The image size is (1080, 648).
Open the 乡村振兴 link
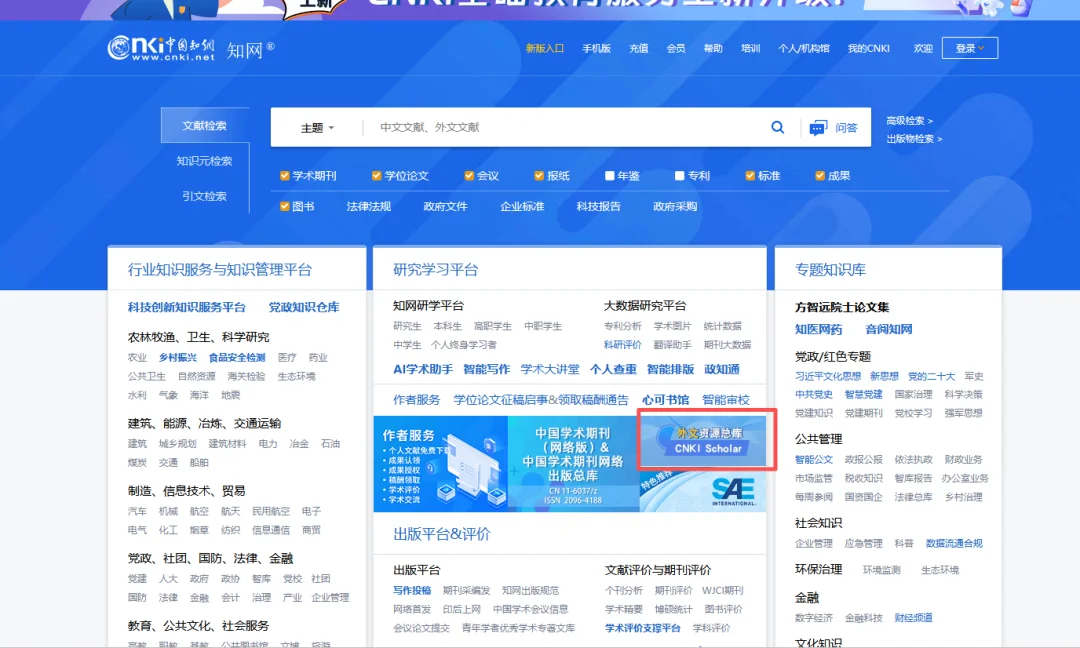[178, 357]
